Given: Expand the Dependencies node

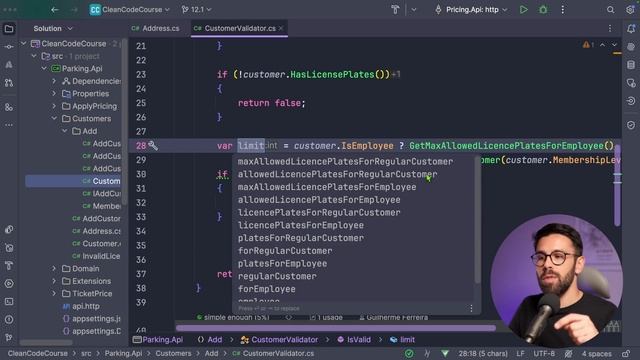Looking at the screenshot, I should point(54,81).
